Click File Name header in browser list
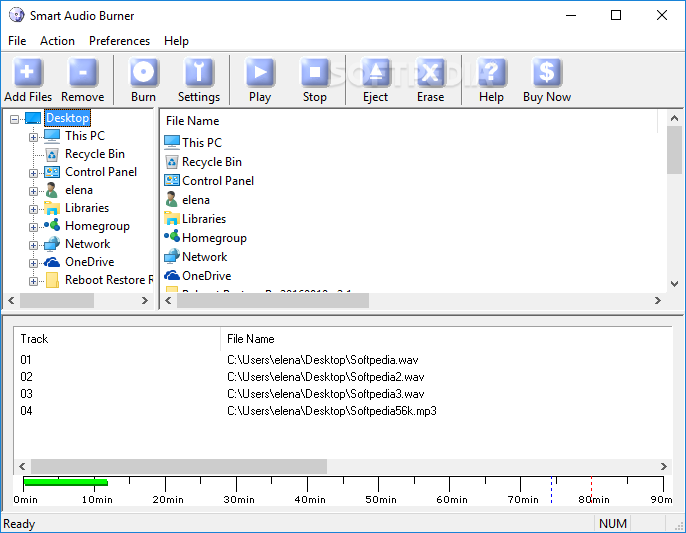The height and width of the screenshot is (533, 686). (x=192, y=121)
